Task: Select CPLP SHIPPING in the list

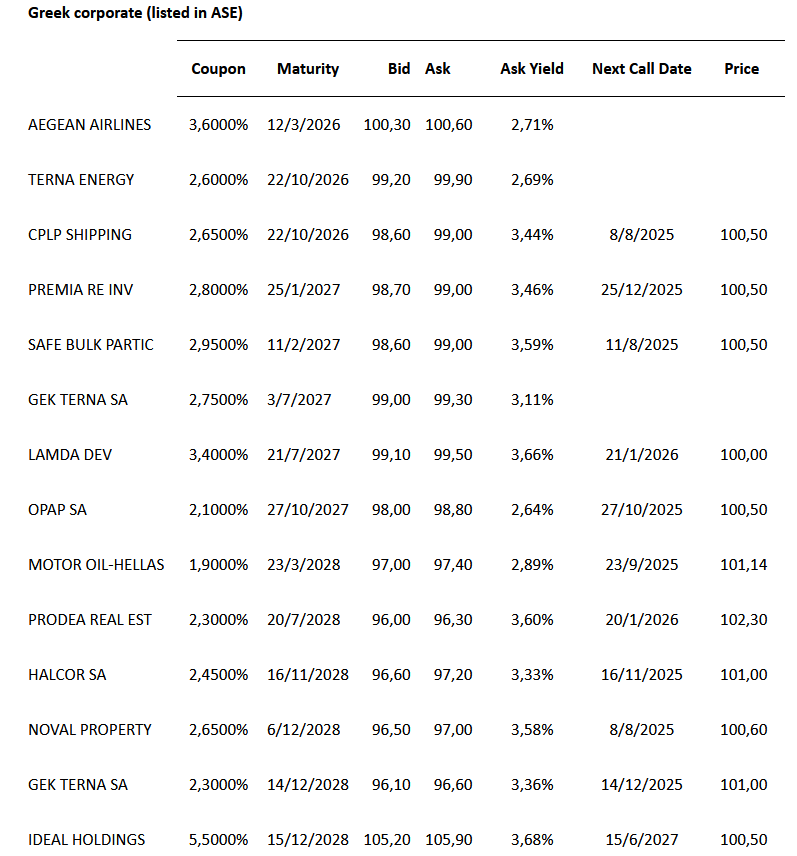Action: (x=80, y=235)
